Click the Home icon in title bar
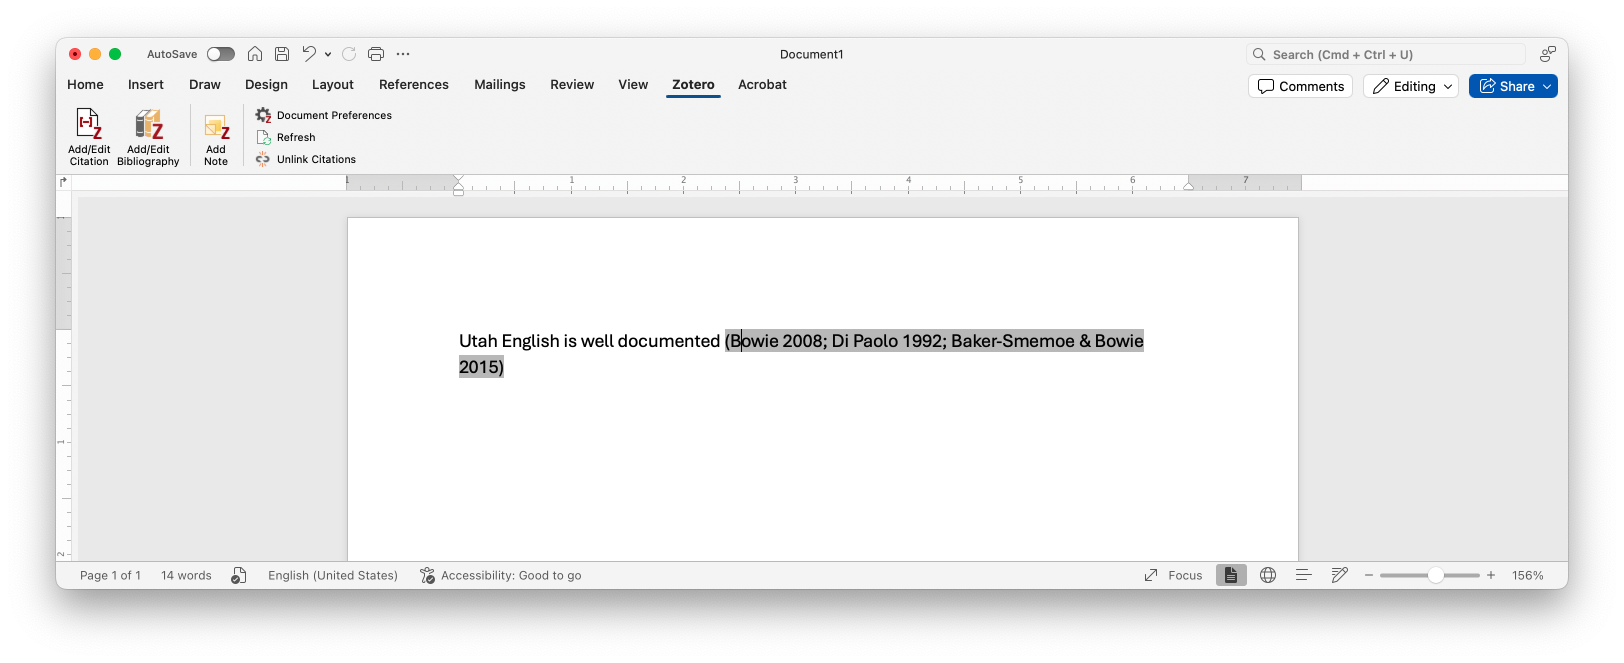Image resolution: width=1624 pixels, height=663 pixels. [x=255, y=54]
